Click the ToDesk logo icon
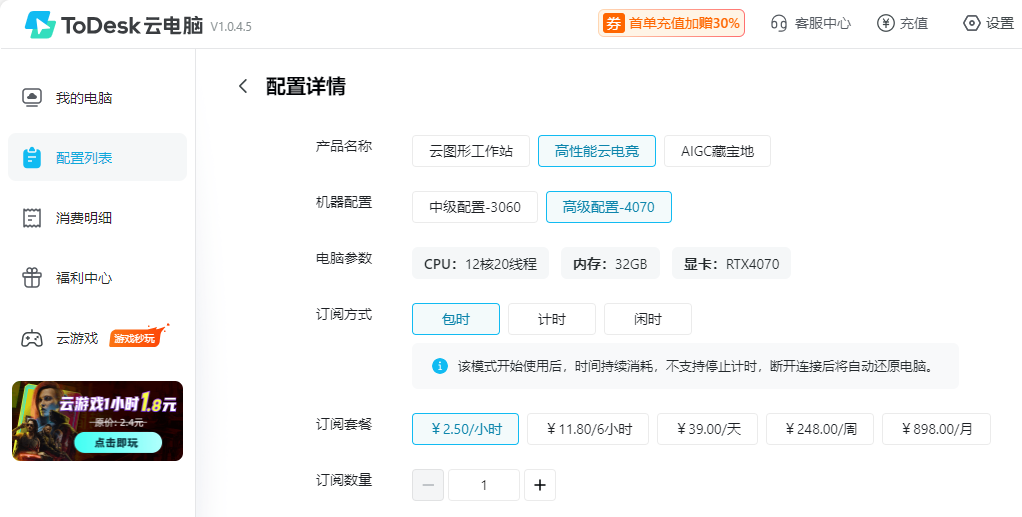 point(40,24)
